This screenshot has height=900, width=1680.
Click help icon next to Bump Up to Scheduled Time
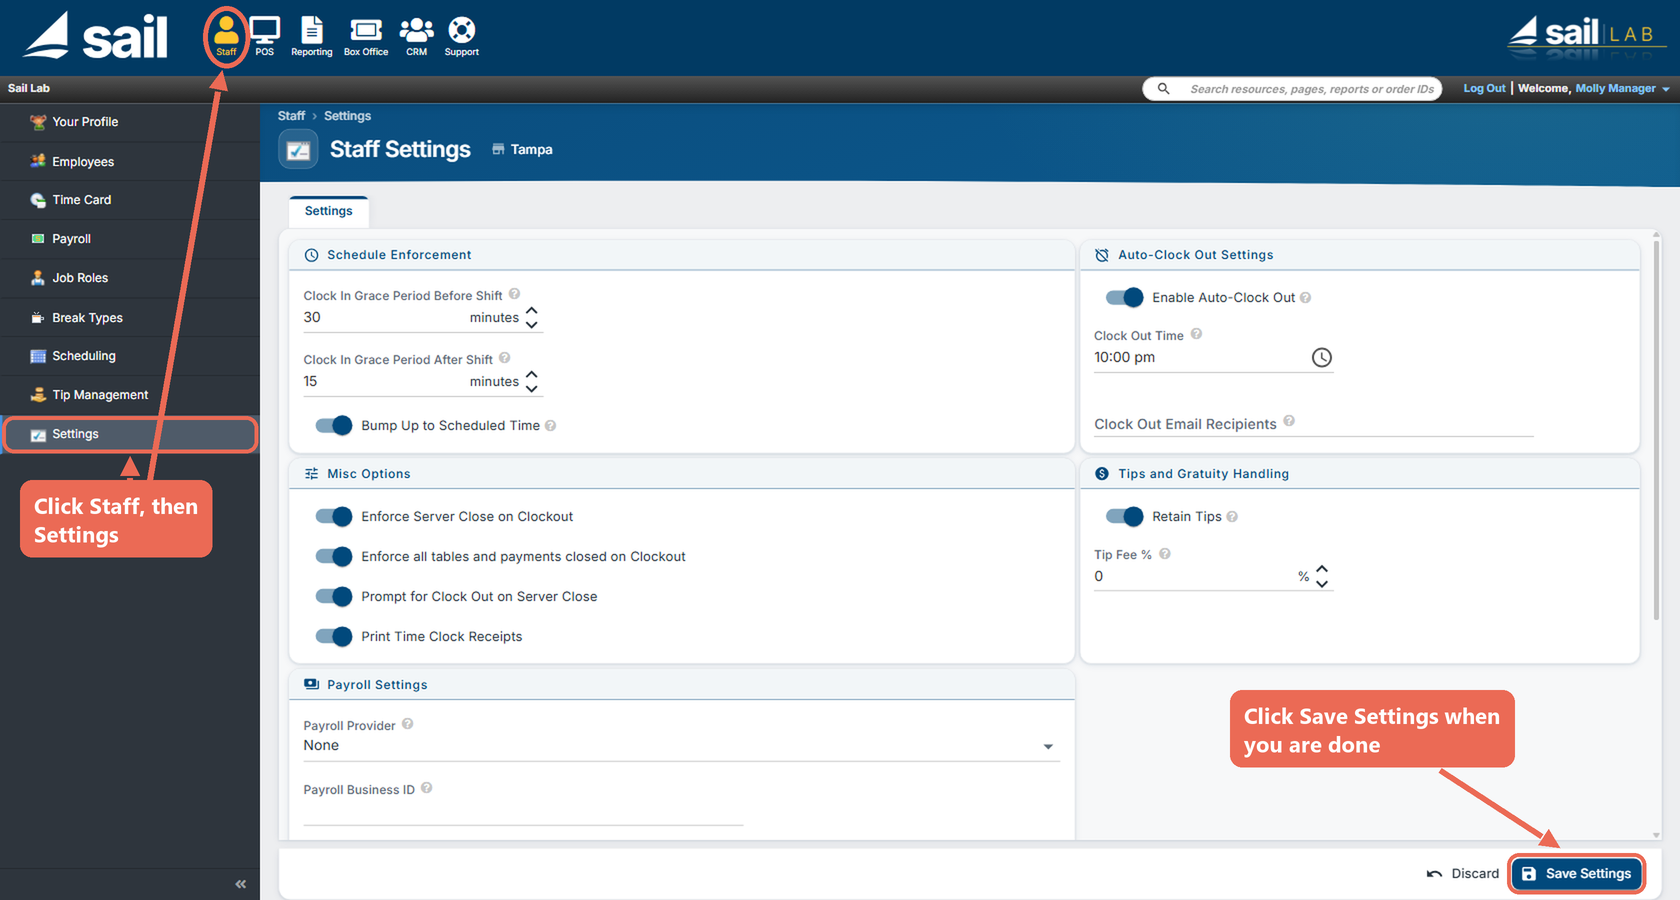click(x=550, y=426)
